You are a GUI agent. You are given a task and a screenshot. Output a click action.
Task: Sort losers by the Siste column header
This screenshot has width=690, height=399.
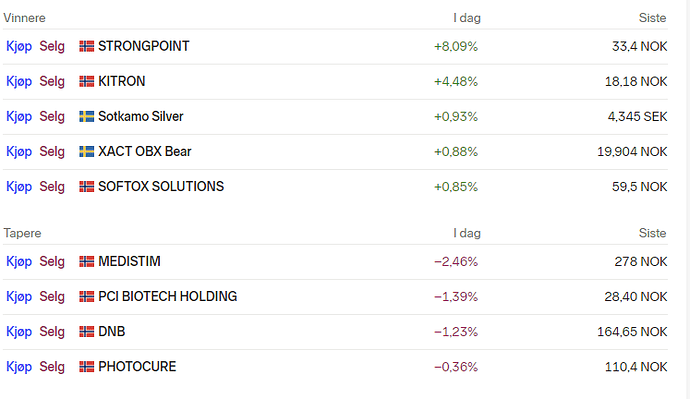click(653, 233)
